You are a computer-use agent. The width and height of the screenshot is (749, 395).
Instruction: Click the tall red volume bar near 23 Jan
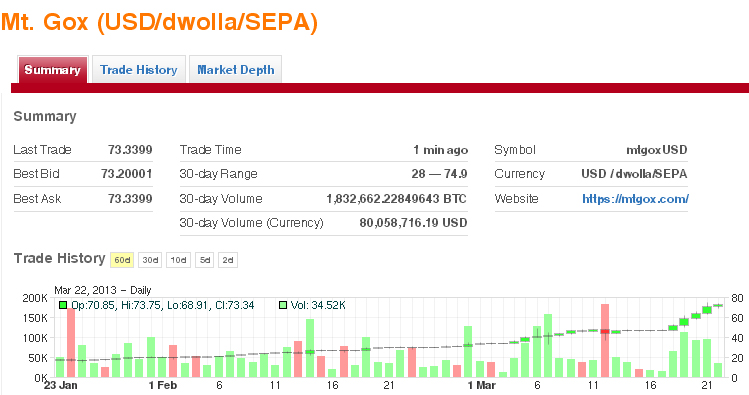coord(71,342)
